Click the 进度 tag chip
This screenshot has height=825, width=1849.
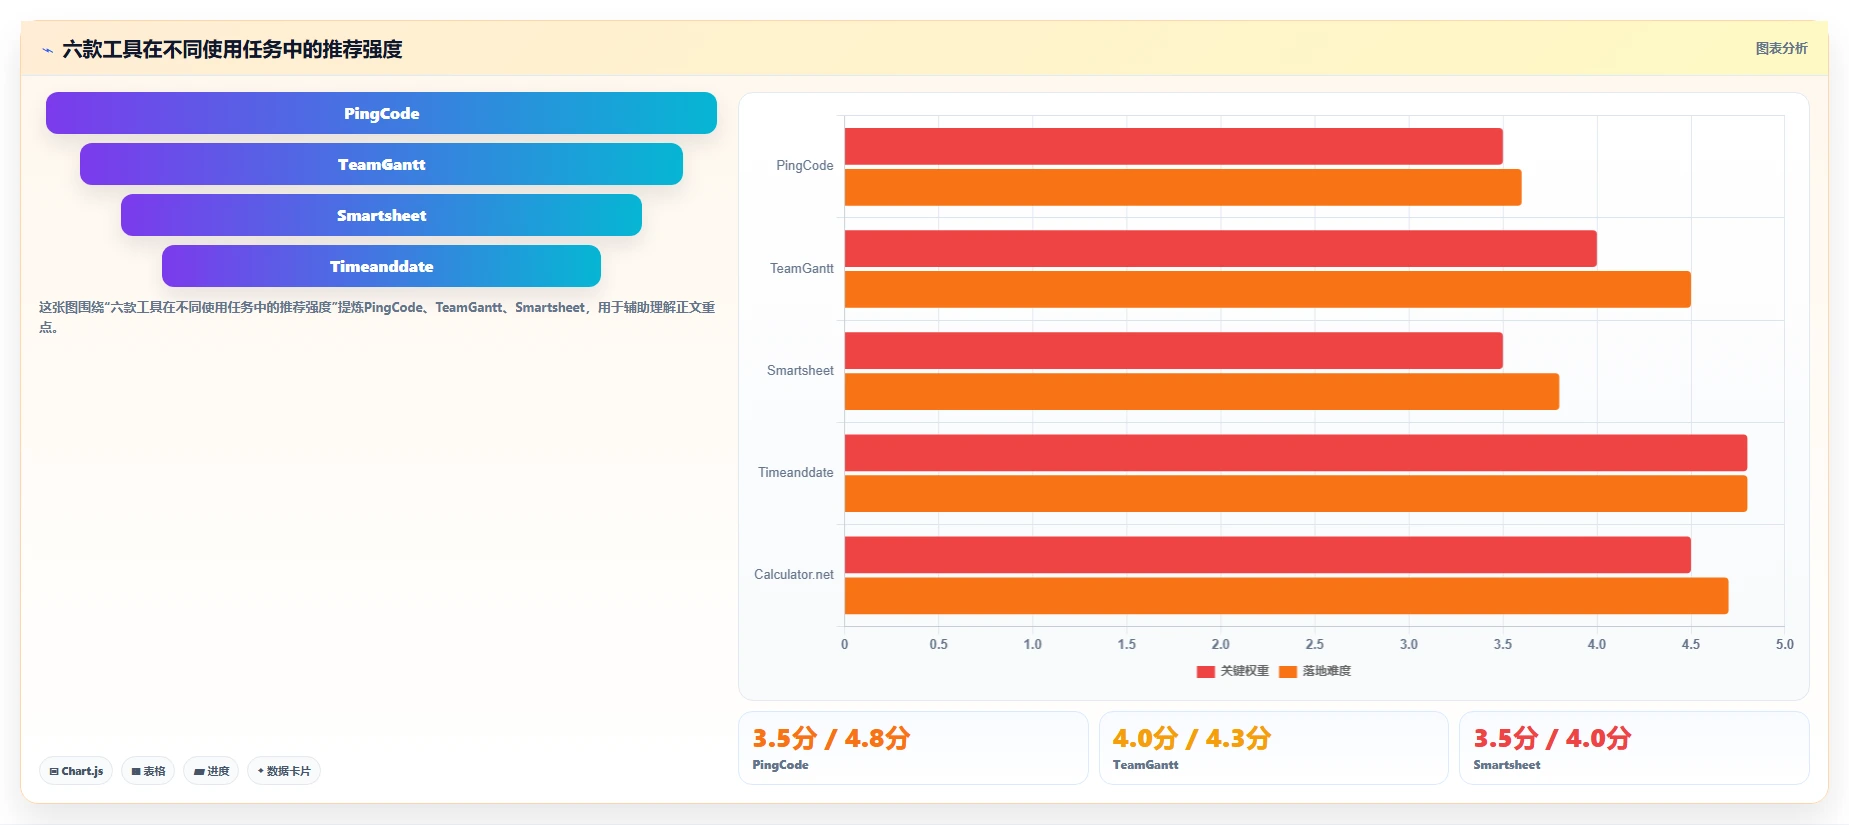(x=211, y=771)
